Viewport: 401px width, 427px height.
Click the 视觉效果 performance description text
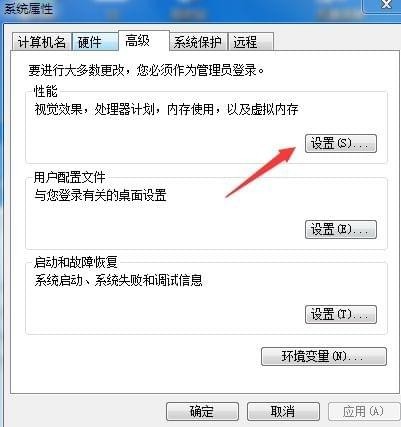click(166, 109)
